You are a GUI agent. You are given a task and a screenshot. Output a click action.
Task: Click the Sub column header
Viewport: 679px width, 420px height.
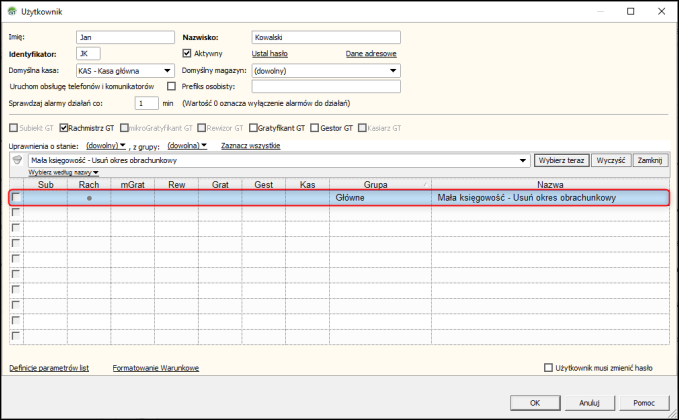click(x=45, y=184)
